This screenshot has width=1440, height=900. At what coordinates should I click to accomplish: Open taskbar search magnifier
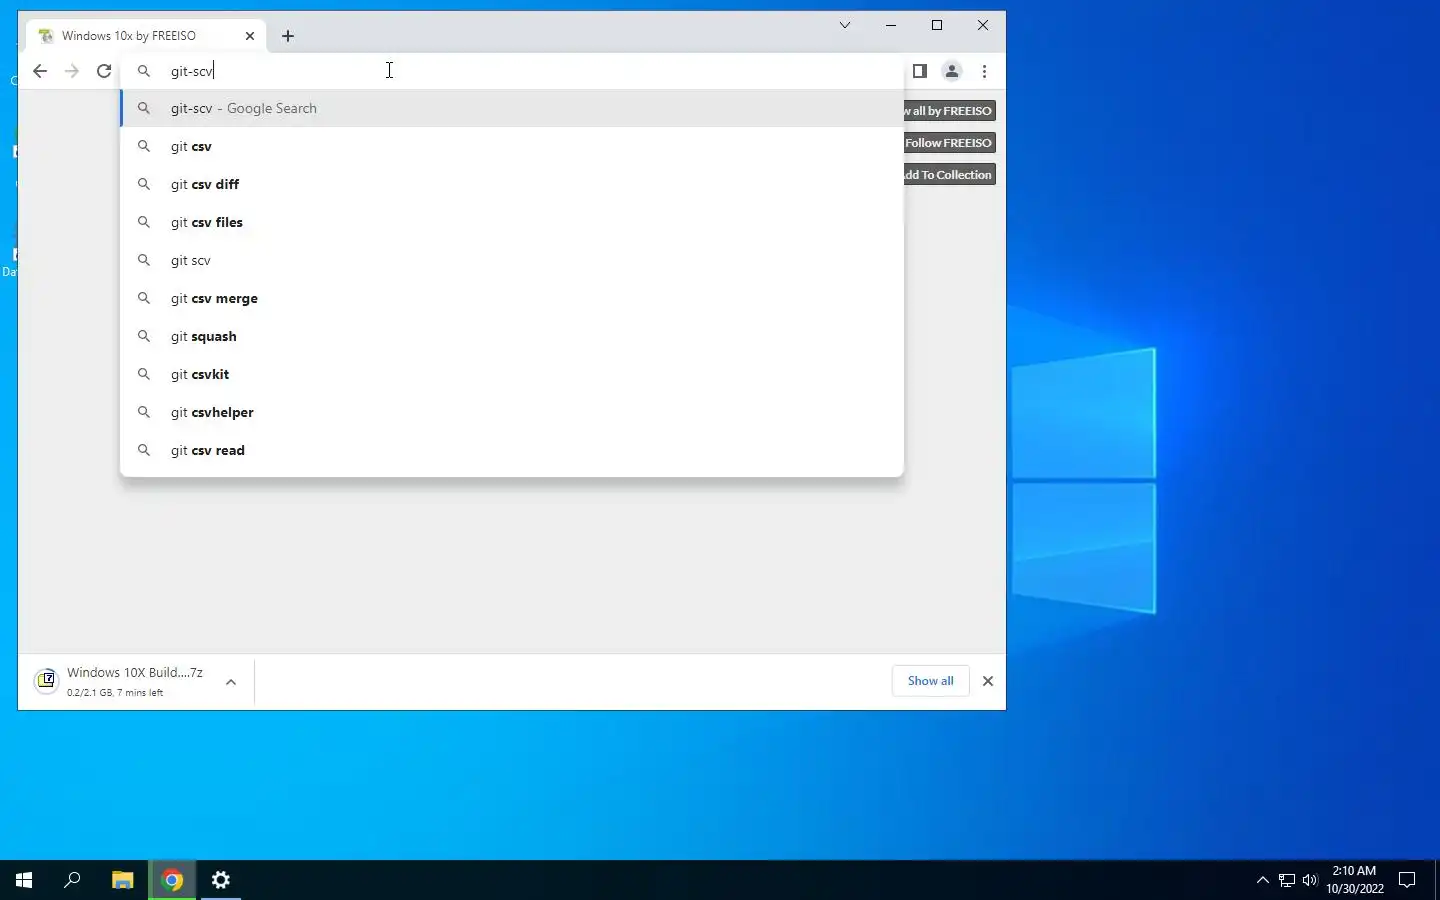pyautogui.click(x=72, y=880)
